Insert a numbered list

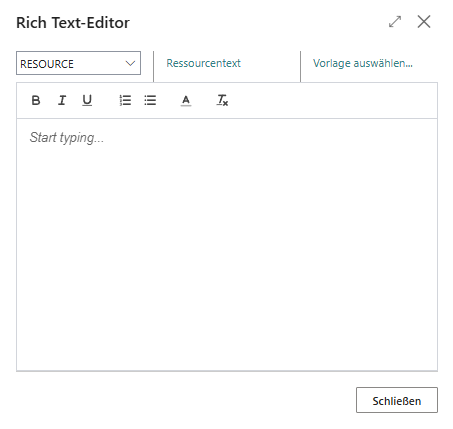[125, 100]
